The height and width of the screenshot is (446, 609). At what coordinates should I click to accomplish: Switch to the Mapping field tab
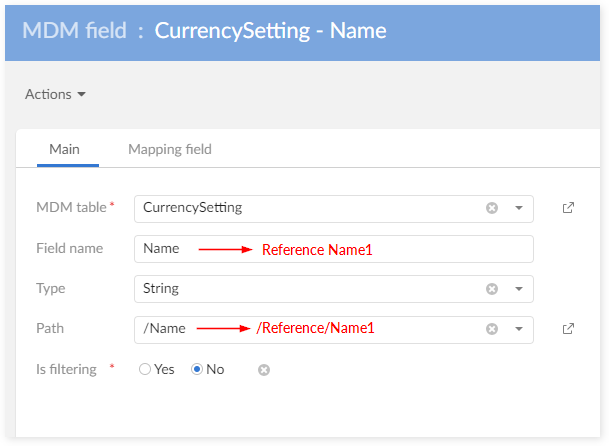coord(170,149)
